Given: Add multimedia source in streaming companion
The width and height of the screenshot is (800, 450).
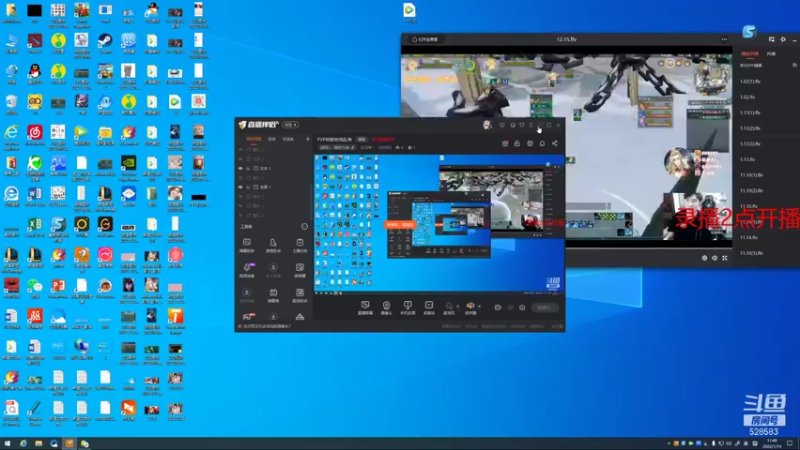Looking at the screenshot, I should [x=429, y=307].
